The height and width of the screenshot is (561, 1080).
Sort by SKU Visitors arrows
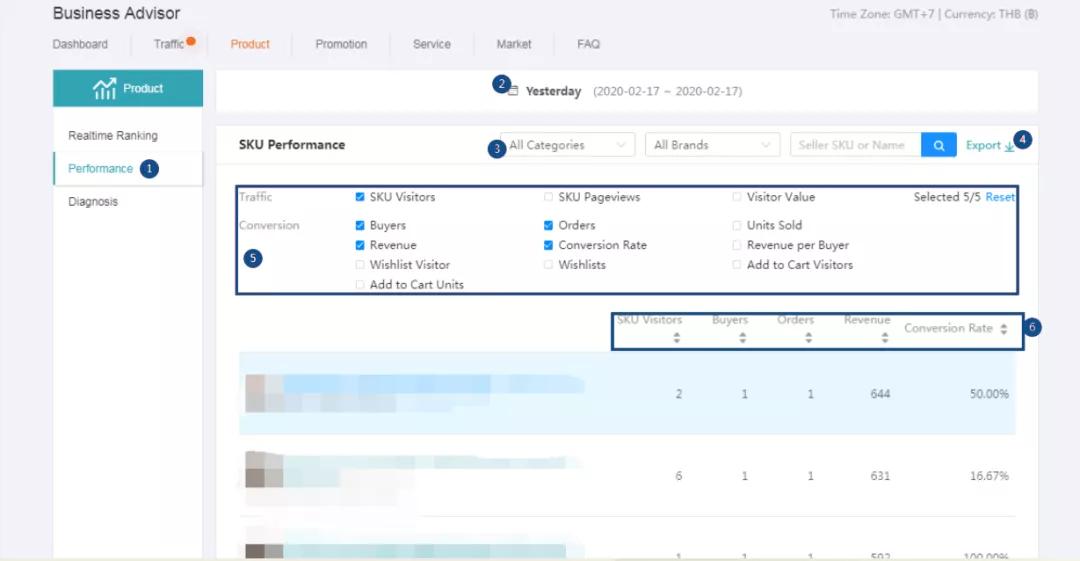(677, 338)
